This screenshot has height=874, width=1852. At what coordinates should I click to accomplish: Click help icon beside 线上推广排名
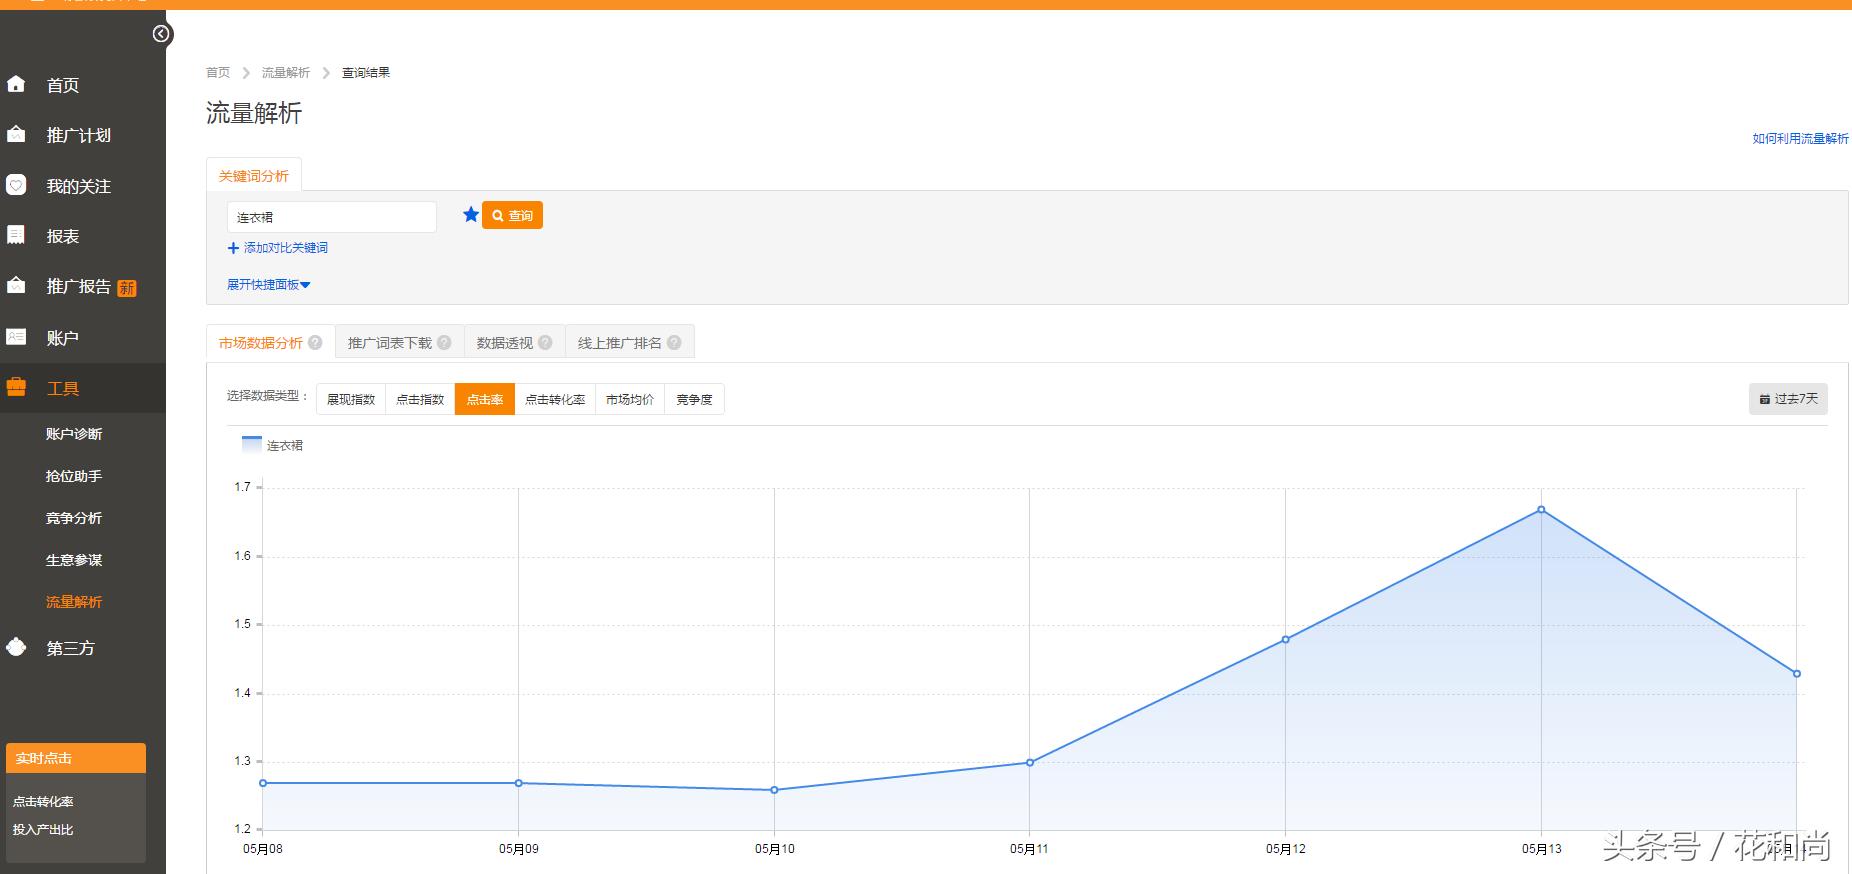coord(674,342)
